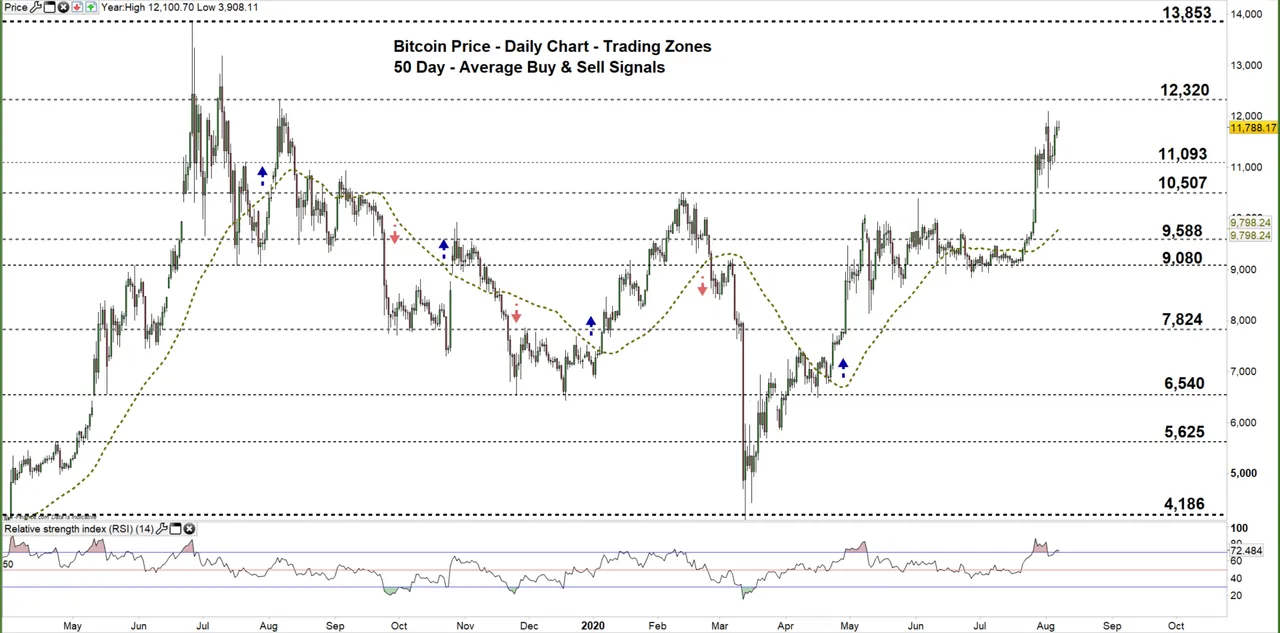Click the green up arrow icon in Price header
1280x633 pixels.
91,7
